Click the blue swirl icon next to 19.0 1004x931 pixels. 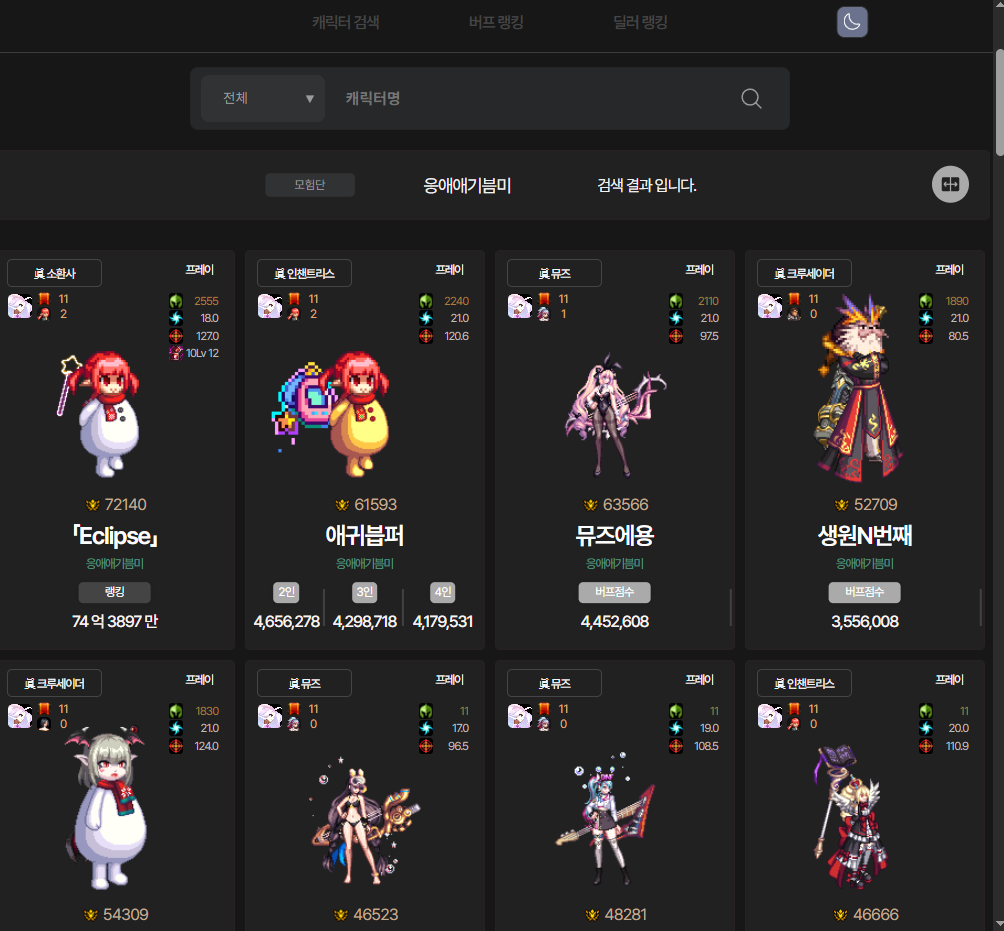tap(676, 728)
